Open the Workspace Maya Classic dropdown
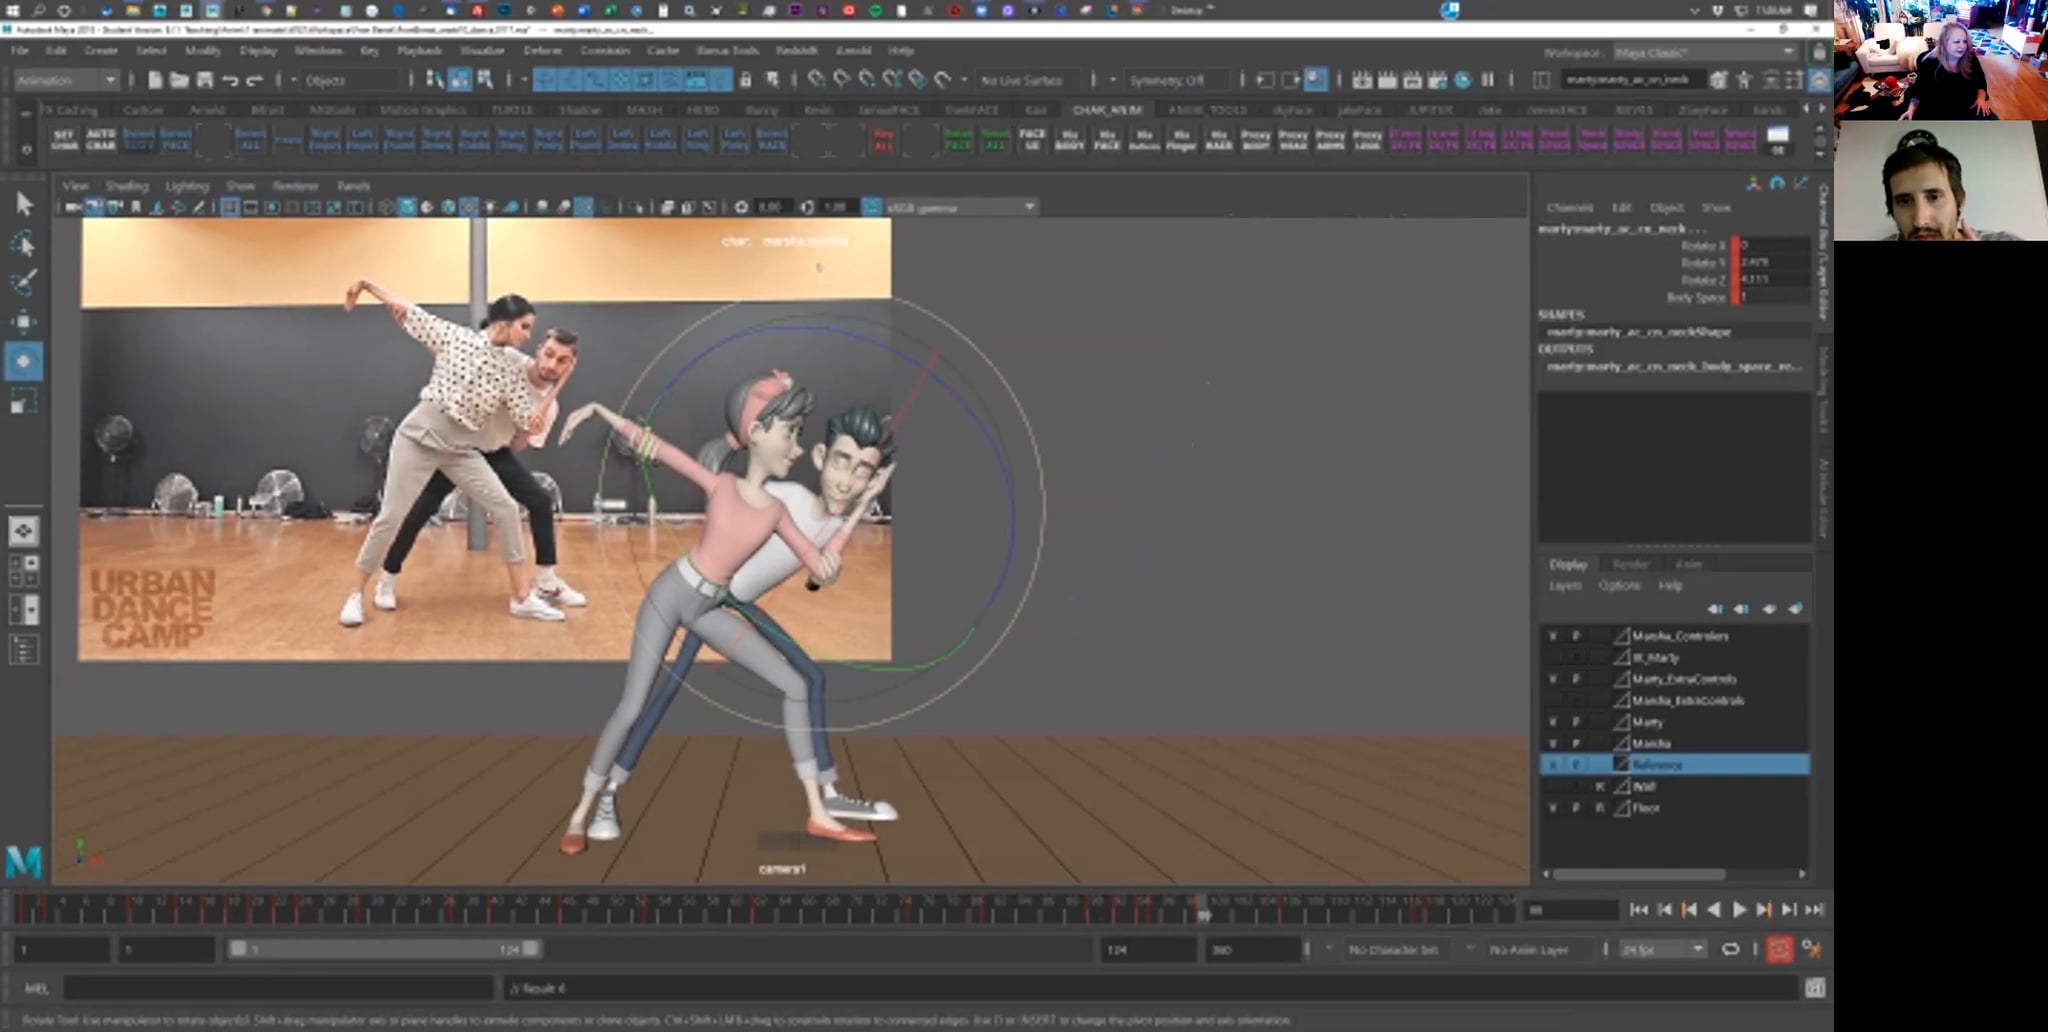 (x=1704, y=51)
